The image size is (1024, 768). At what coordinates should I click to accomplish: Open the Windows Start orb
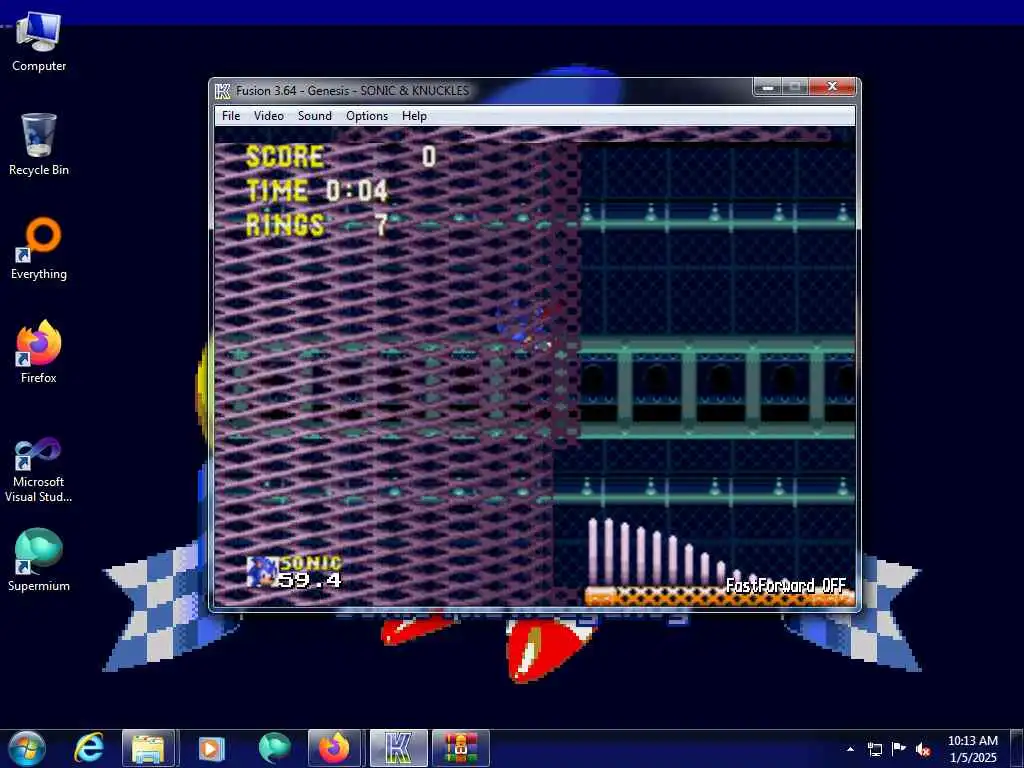27,748
